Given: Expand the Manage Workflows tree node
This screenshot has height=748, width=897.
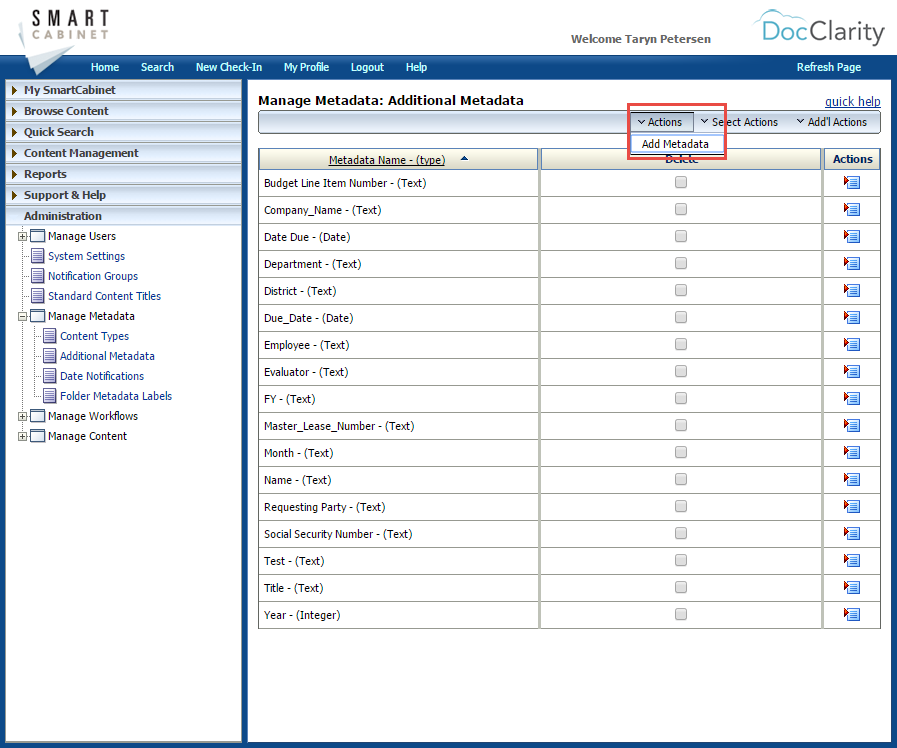Looking at the screenshot, I should point(22,416).
